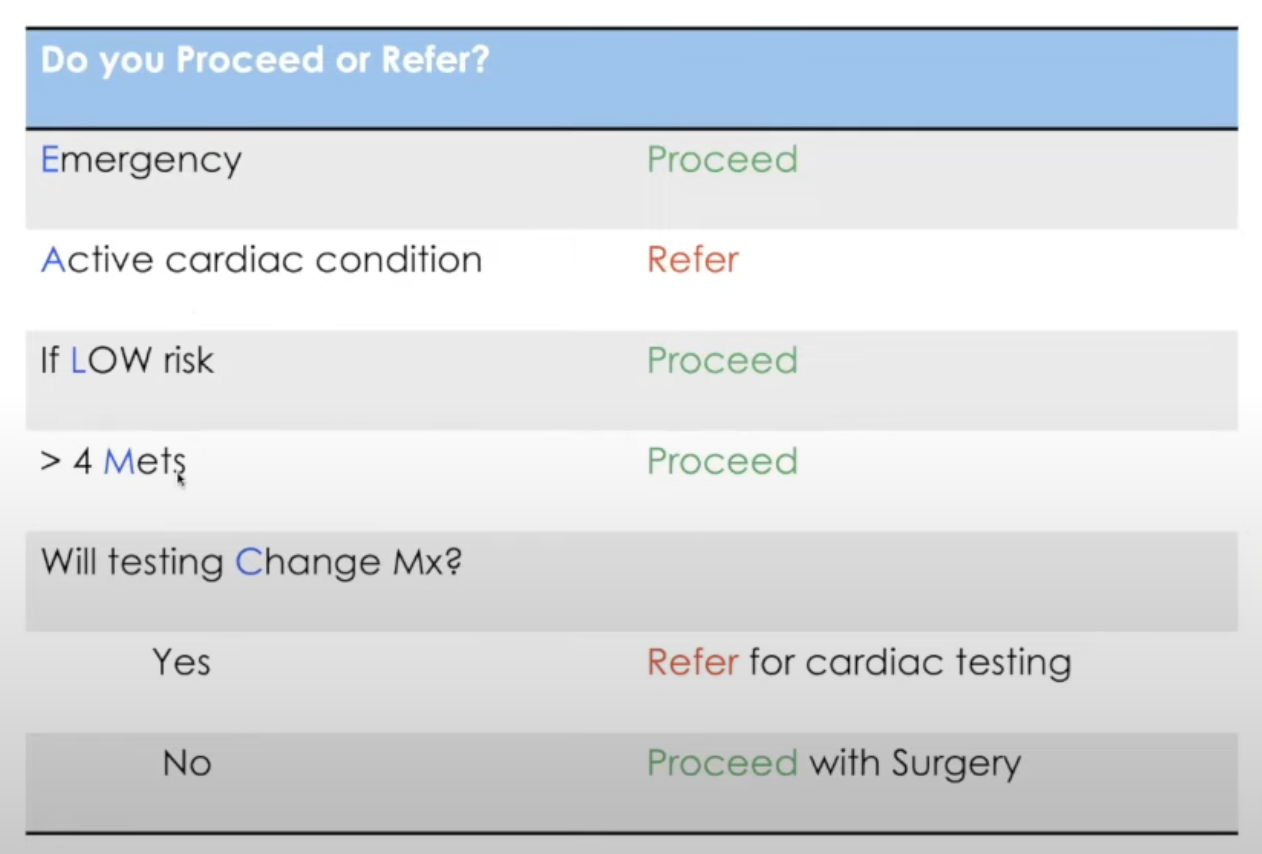Click the '> 4 Mets' text
The image size is (1262, 854).
[113, 461]
